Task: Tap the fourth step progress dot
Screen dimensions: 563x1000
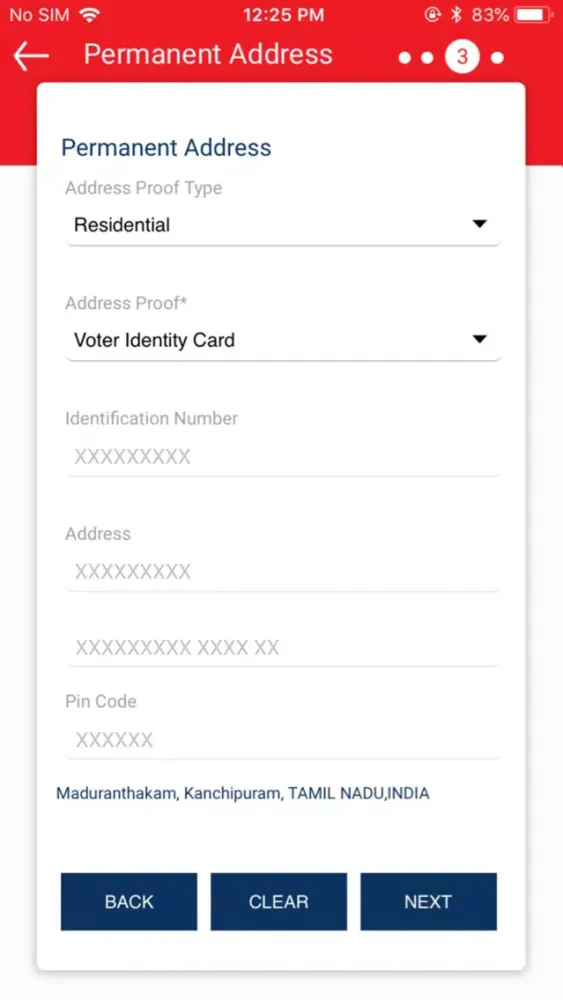Action: click(497, 58)
